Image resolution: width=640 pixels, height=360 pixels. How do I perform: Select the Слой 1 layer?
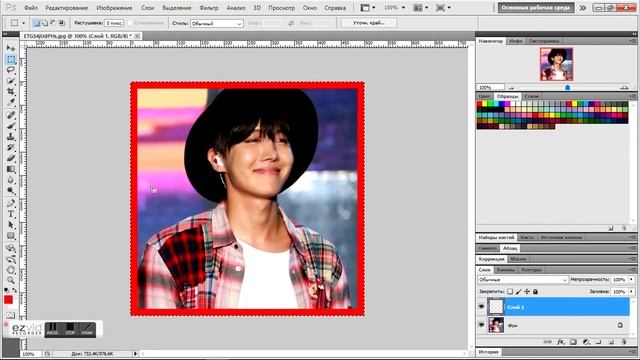(x=559, y=307)
